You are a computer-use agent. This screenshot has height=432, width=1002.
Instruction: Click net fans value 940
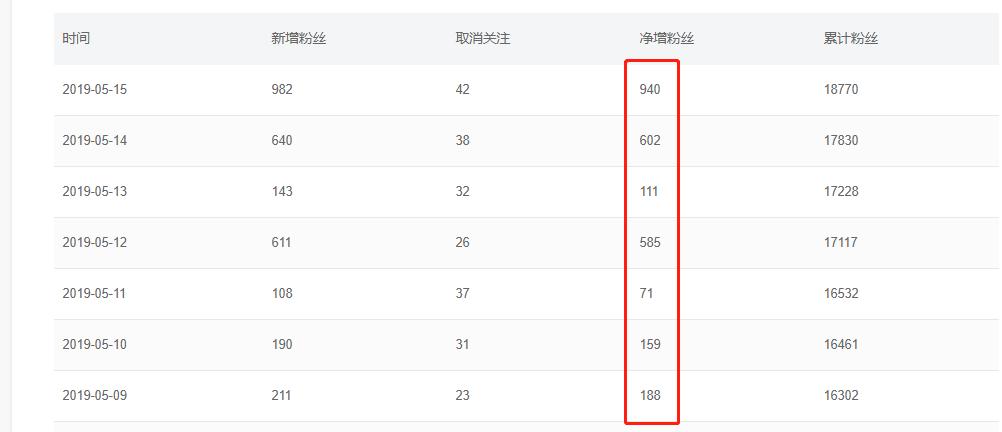coord(650,90)
